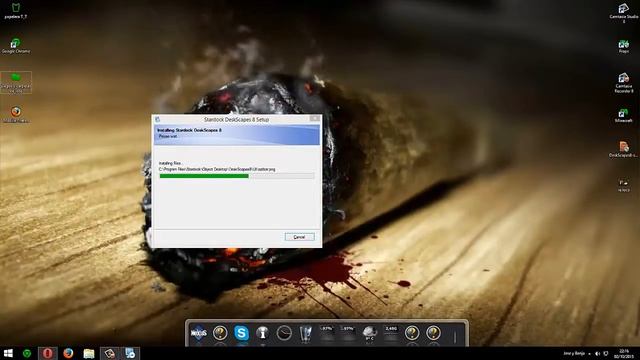Open the papelera T_T recycle bin icon
640x360 pixels.
16,11
